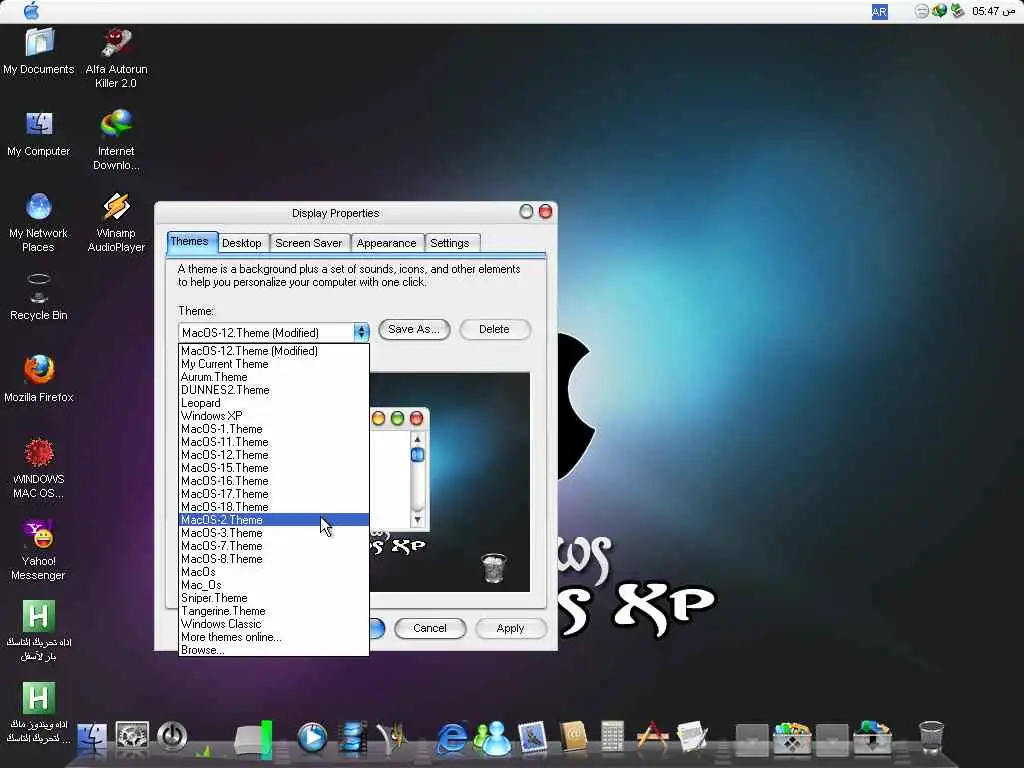
Task: Launch the Calculator icon in dock
Action: (x=612, y=737)
